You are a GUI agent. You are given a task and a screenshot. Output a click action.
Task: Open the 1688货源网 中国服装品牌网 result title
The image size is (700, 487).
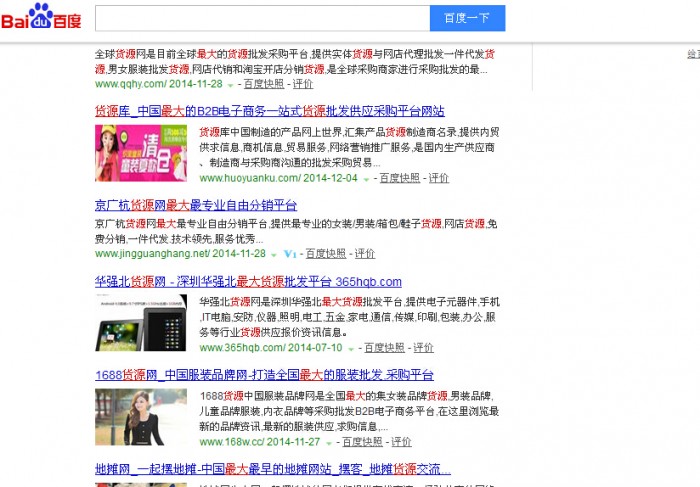264,375
